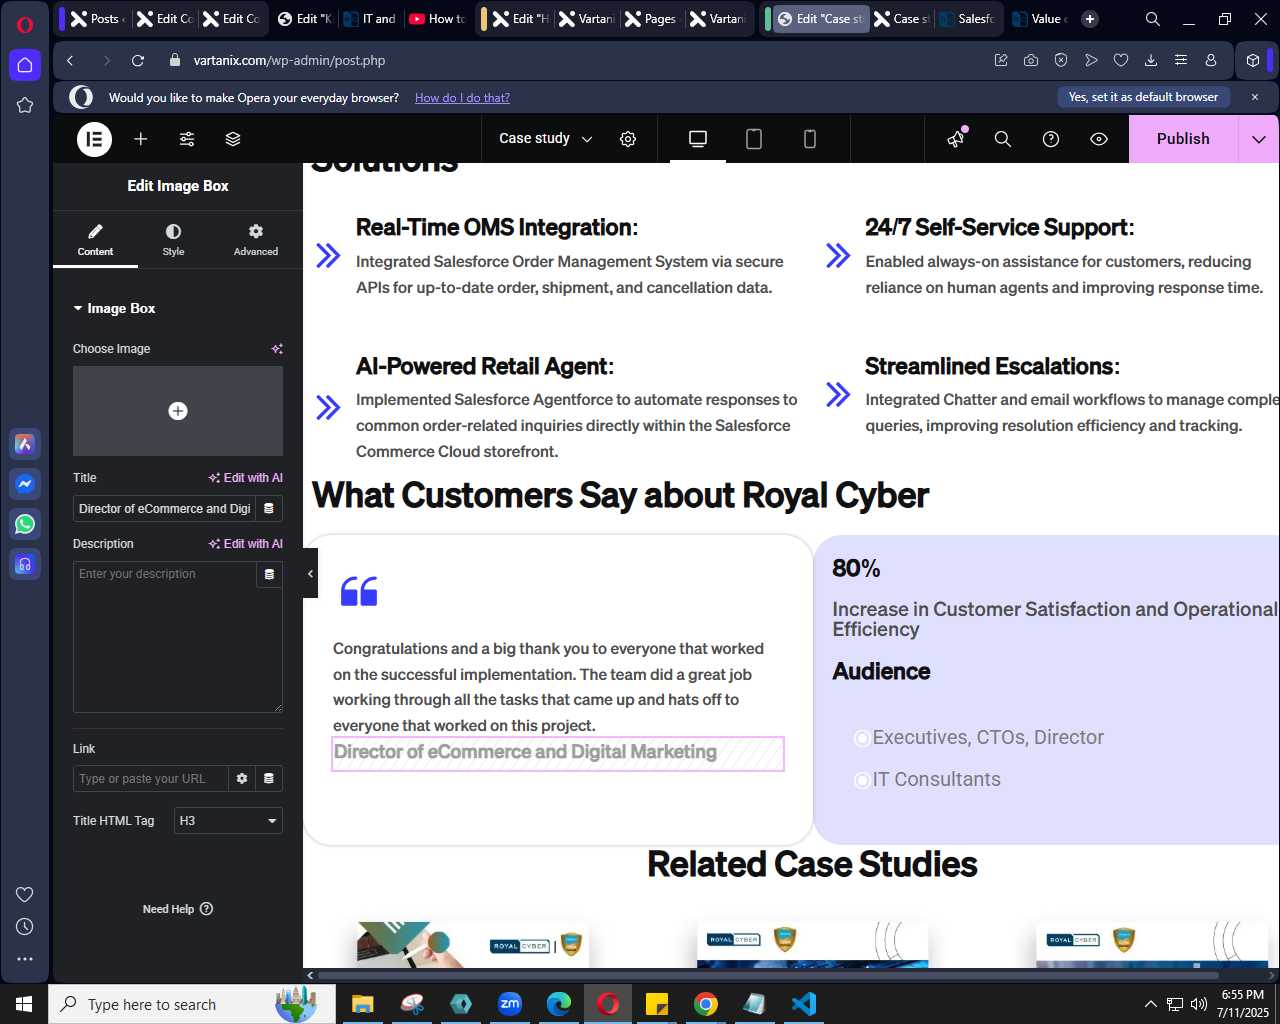
Task: Switch to the Advanced tab
Action: coord(256,240)
